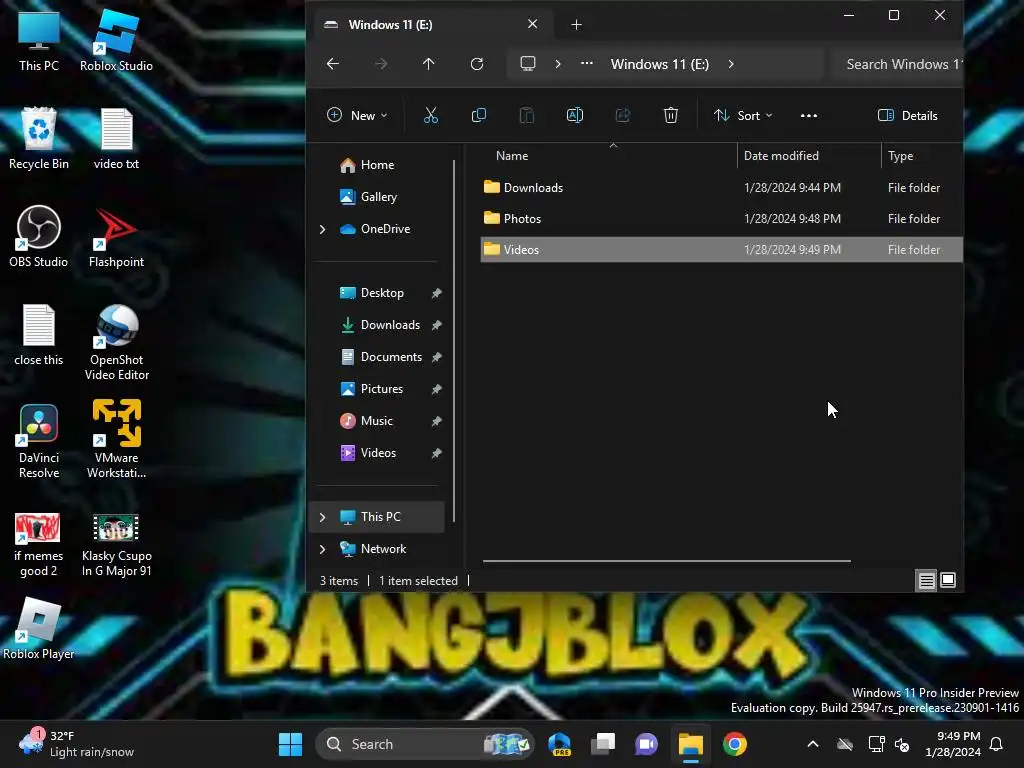Refresh the current folder view
The height and width of the screenshot is (768, 1024).
tap(477, 63)
